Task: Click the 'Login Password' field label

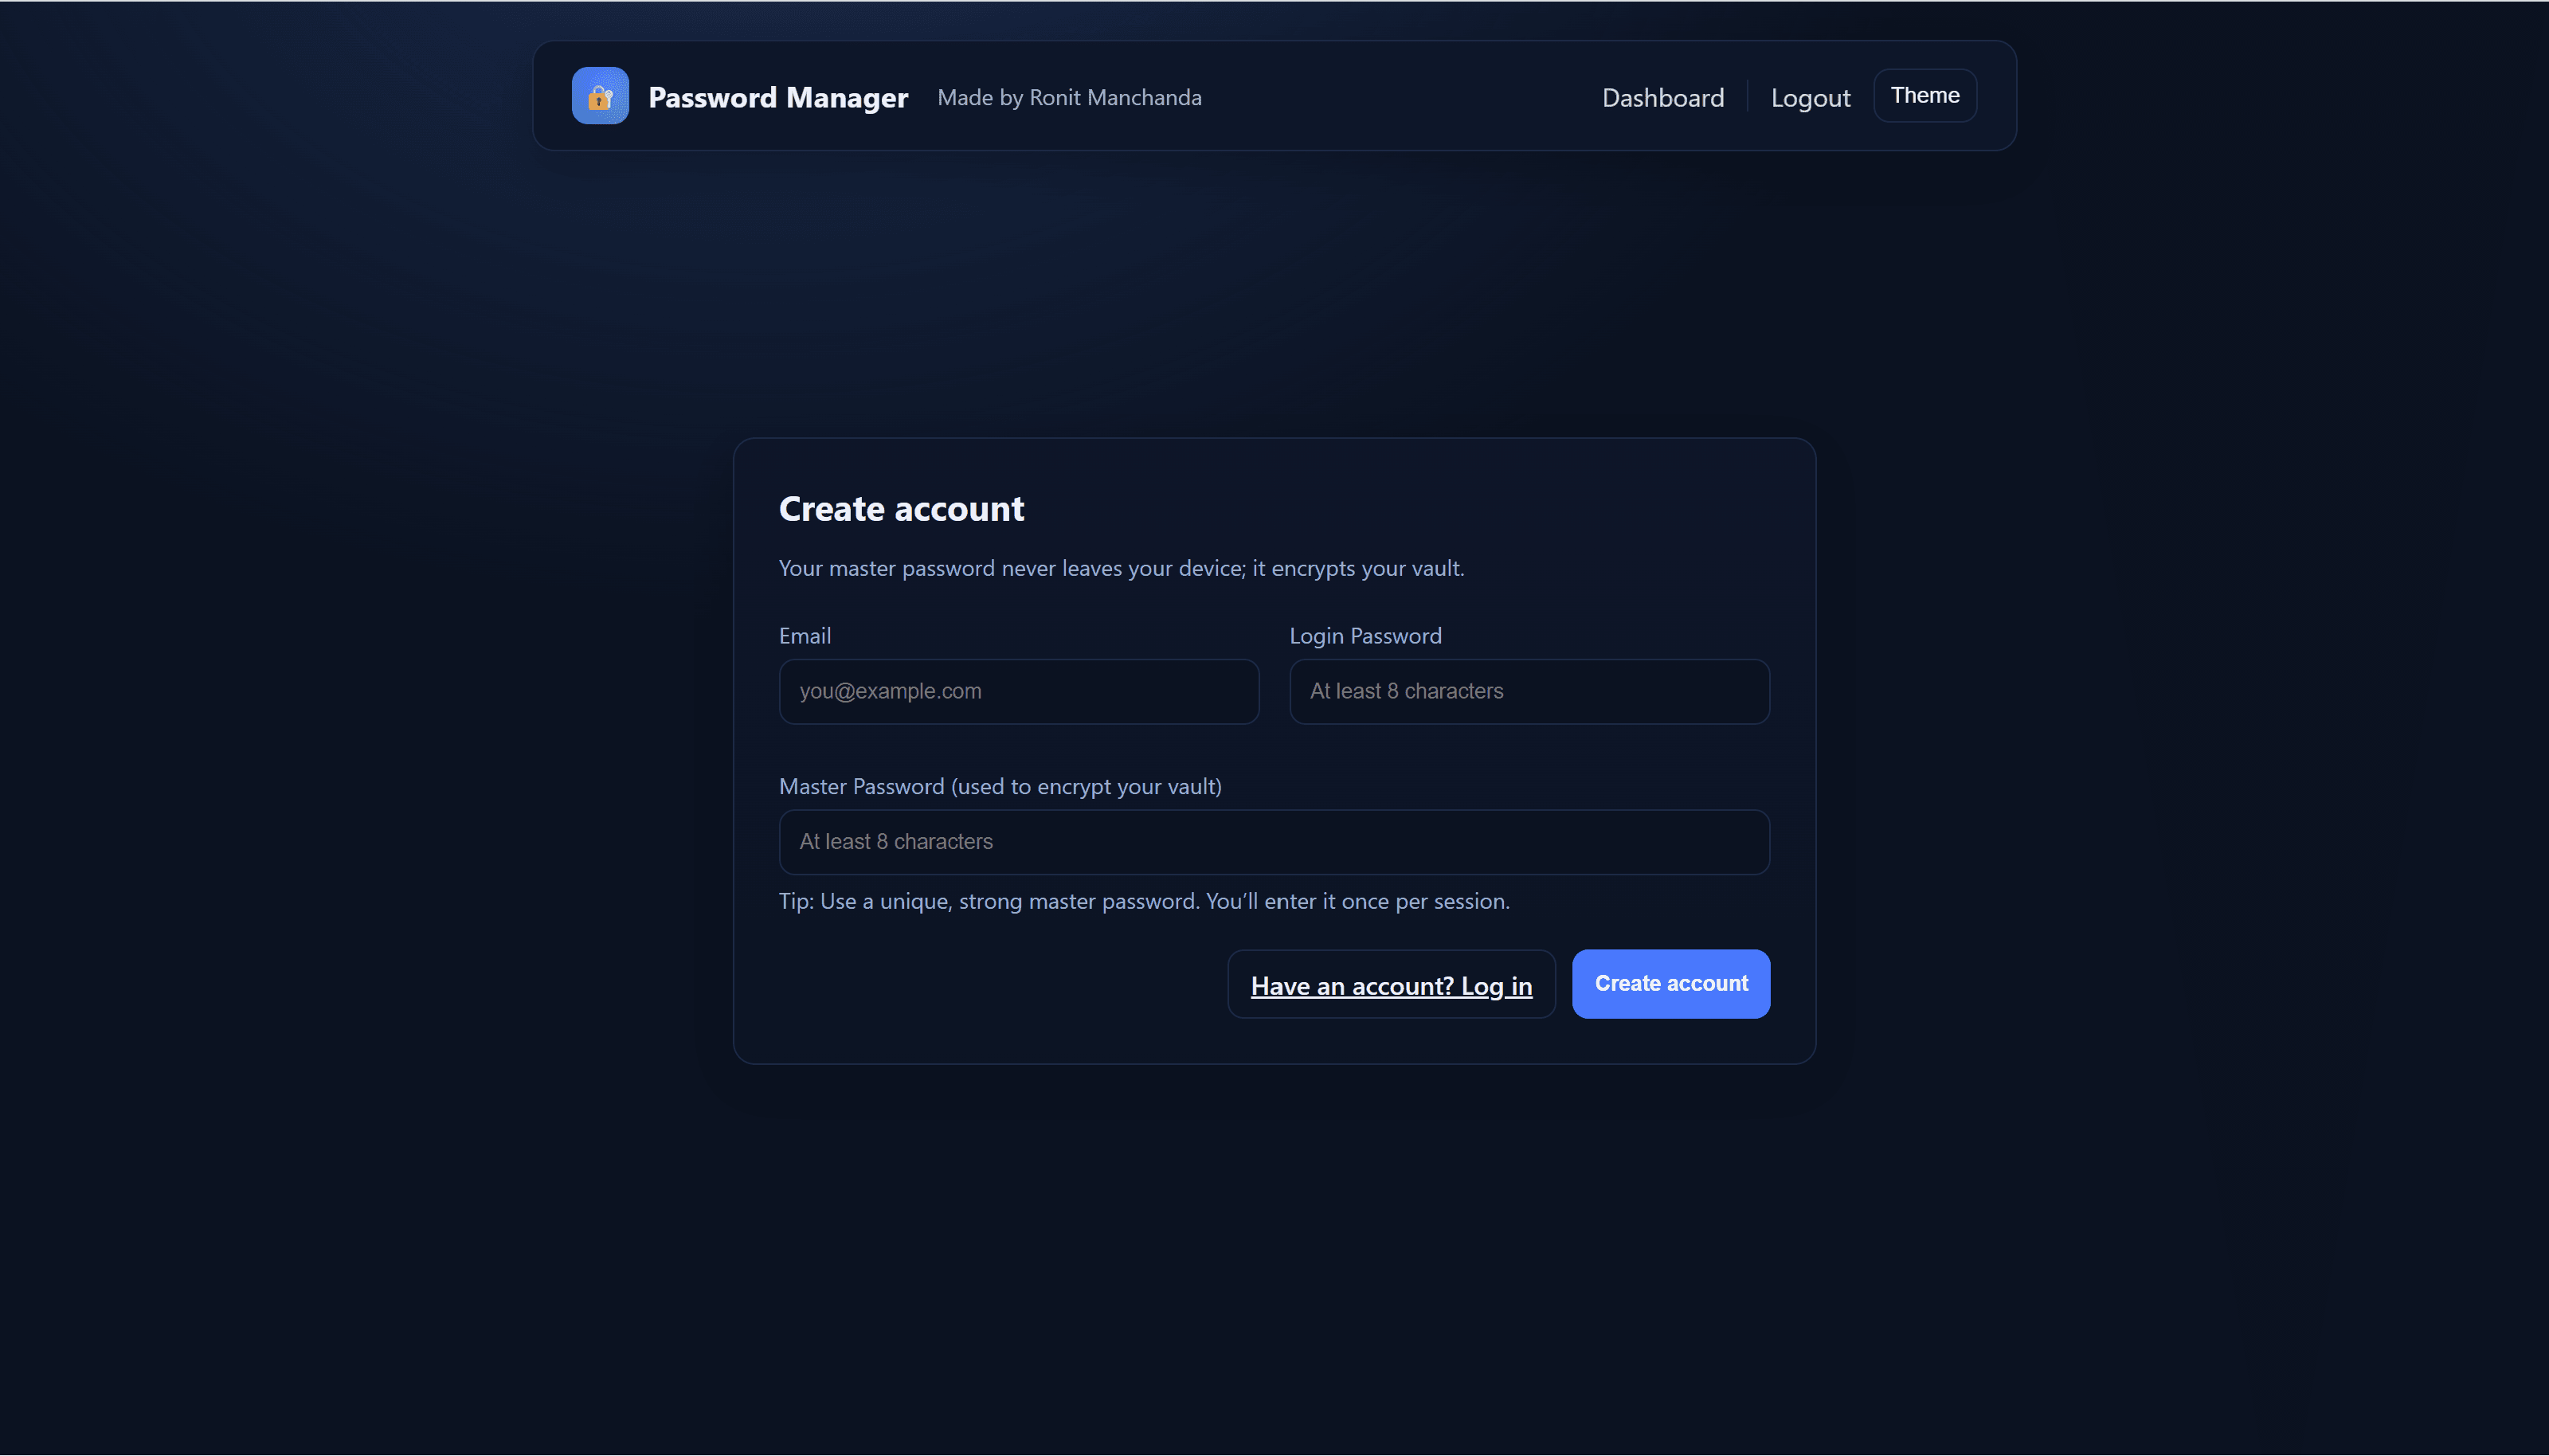Action: [x=1364, y=635]
